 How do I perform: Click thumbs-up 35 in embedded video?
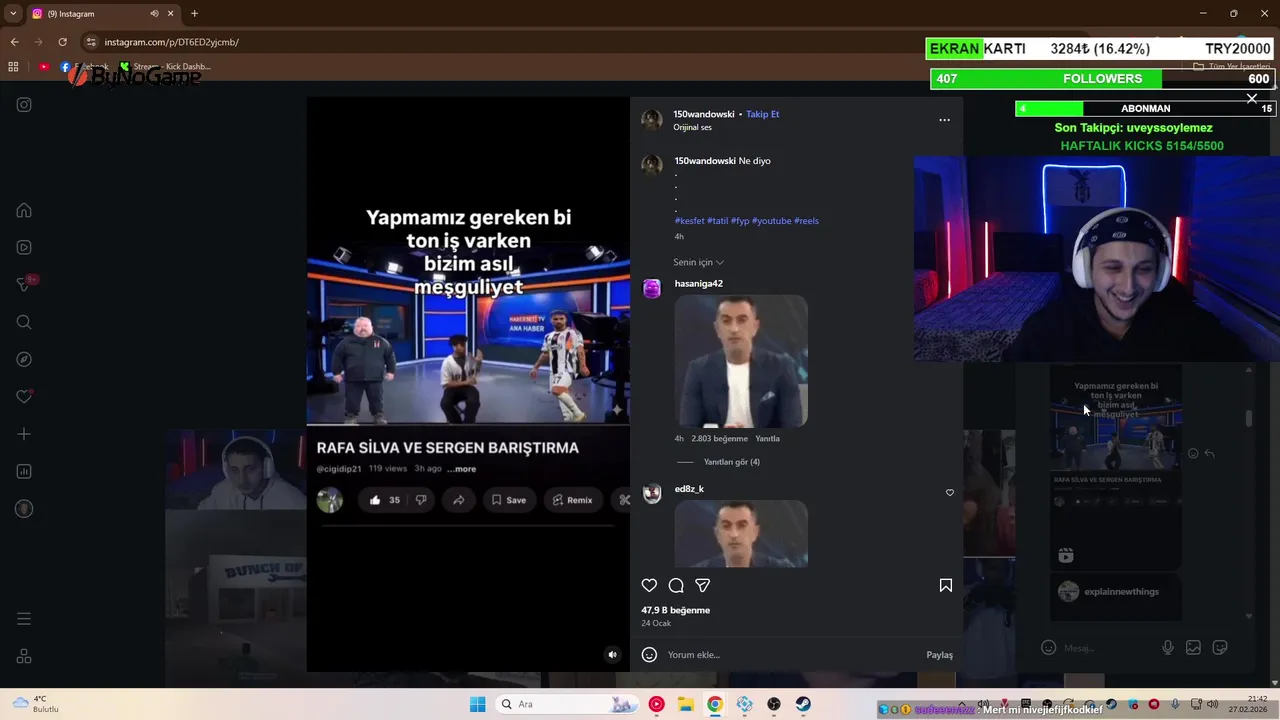point(385,500)
